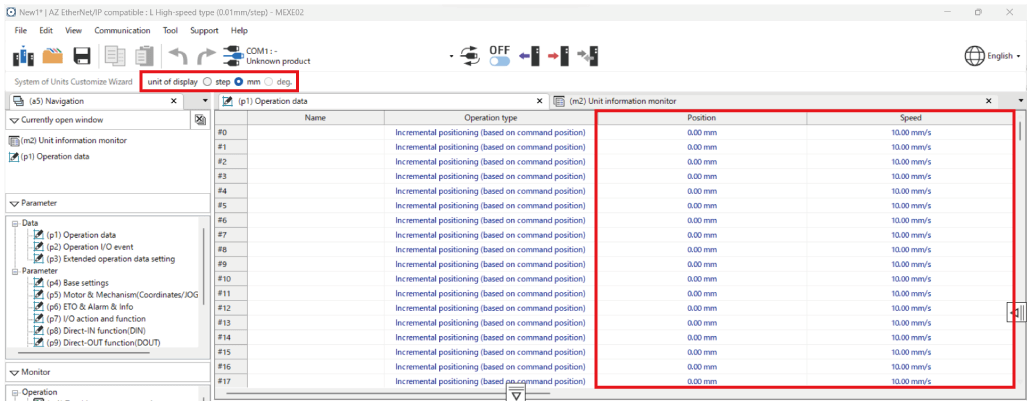This screenshot has width=1032, height=405.
Task: Click the operation data table vertical scrollbar
Action: pos(1020,130)
